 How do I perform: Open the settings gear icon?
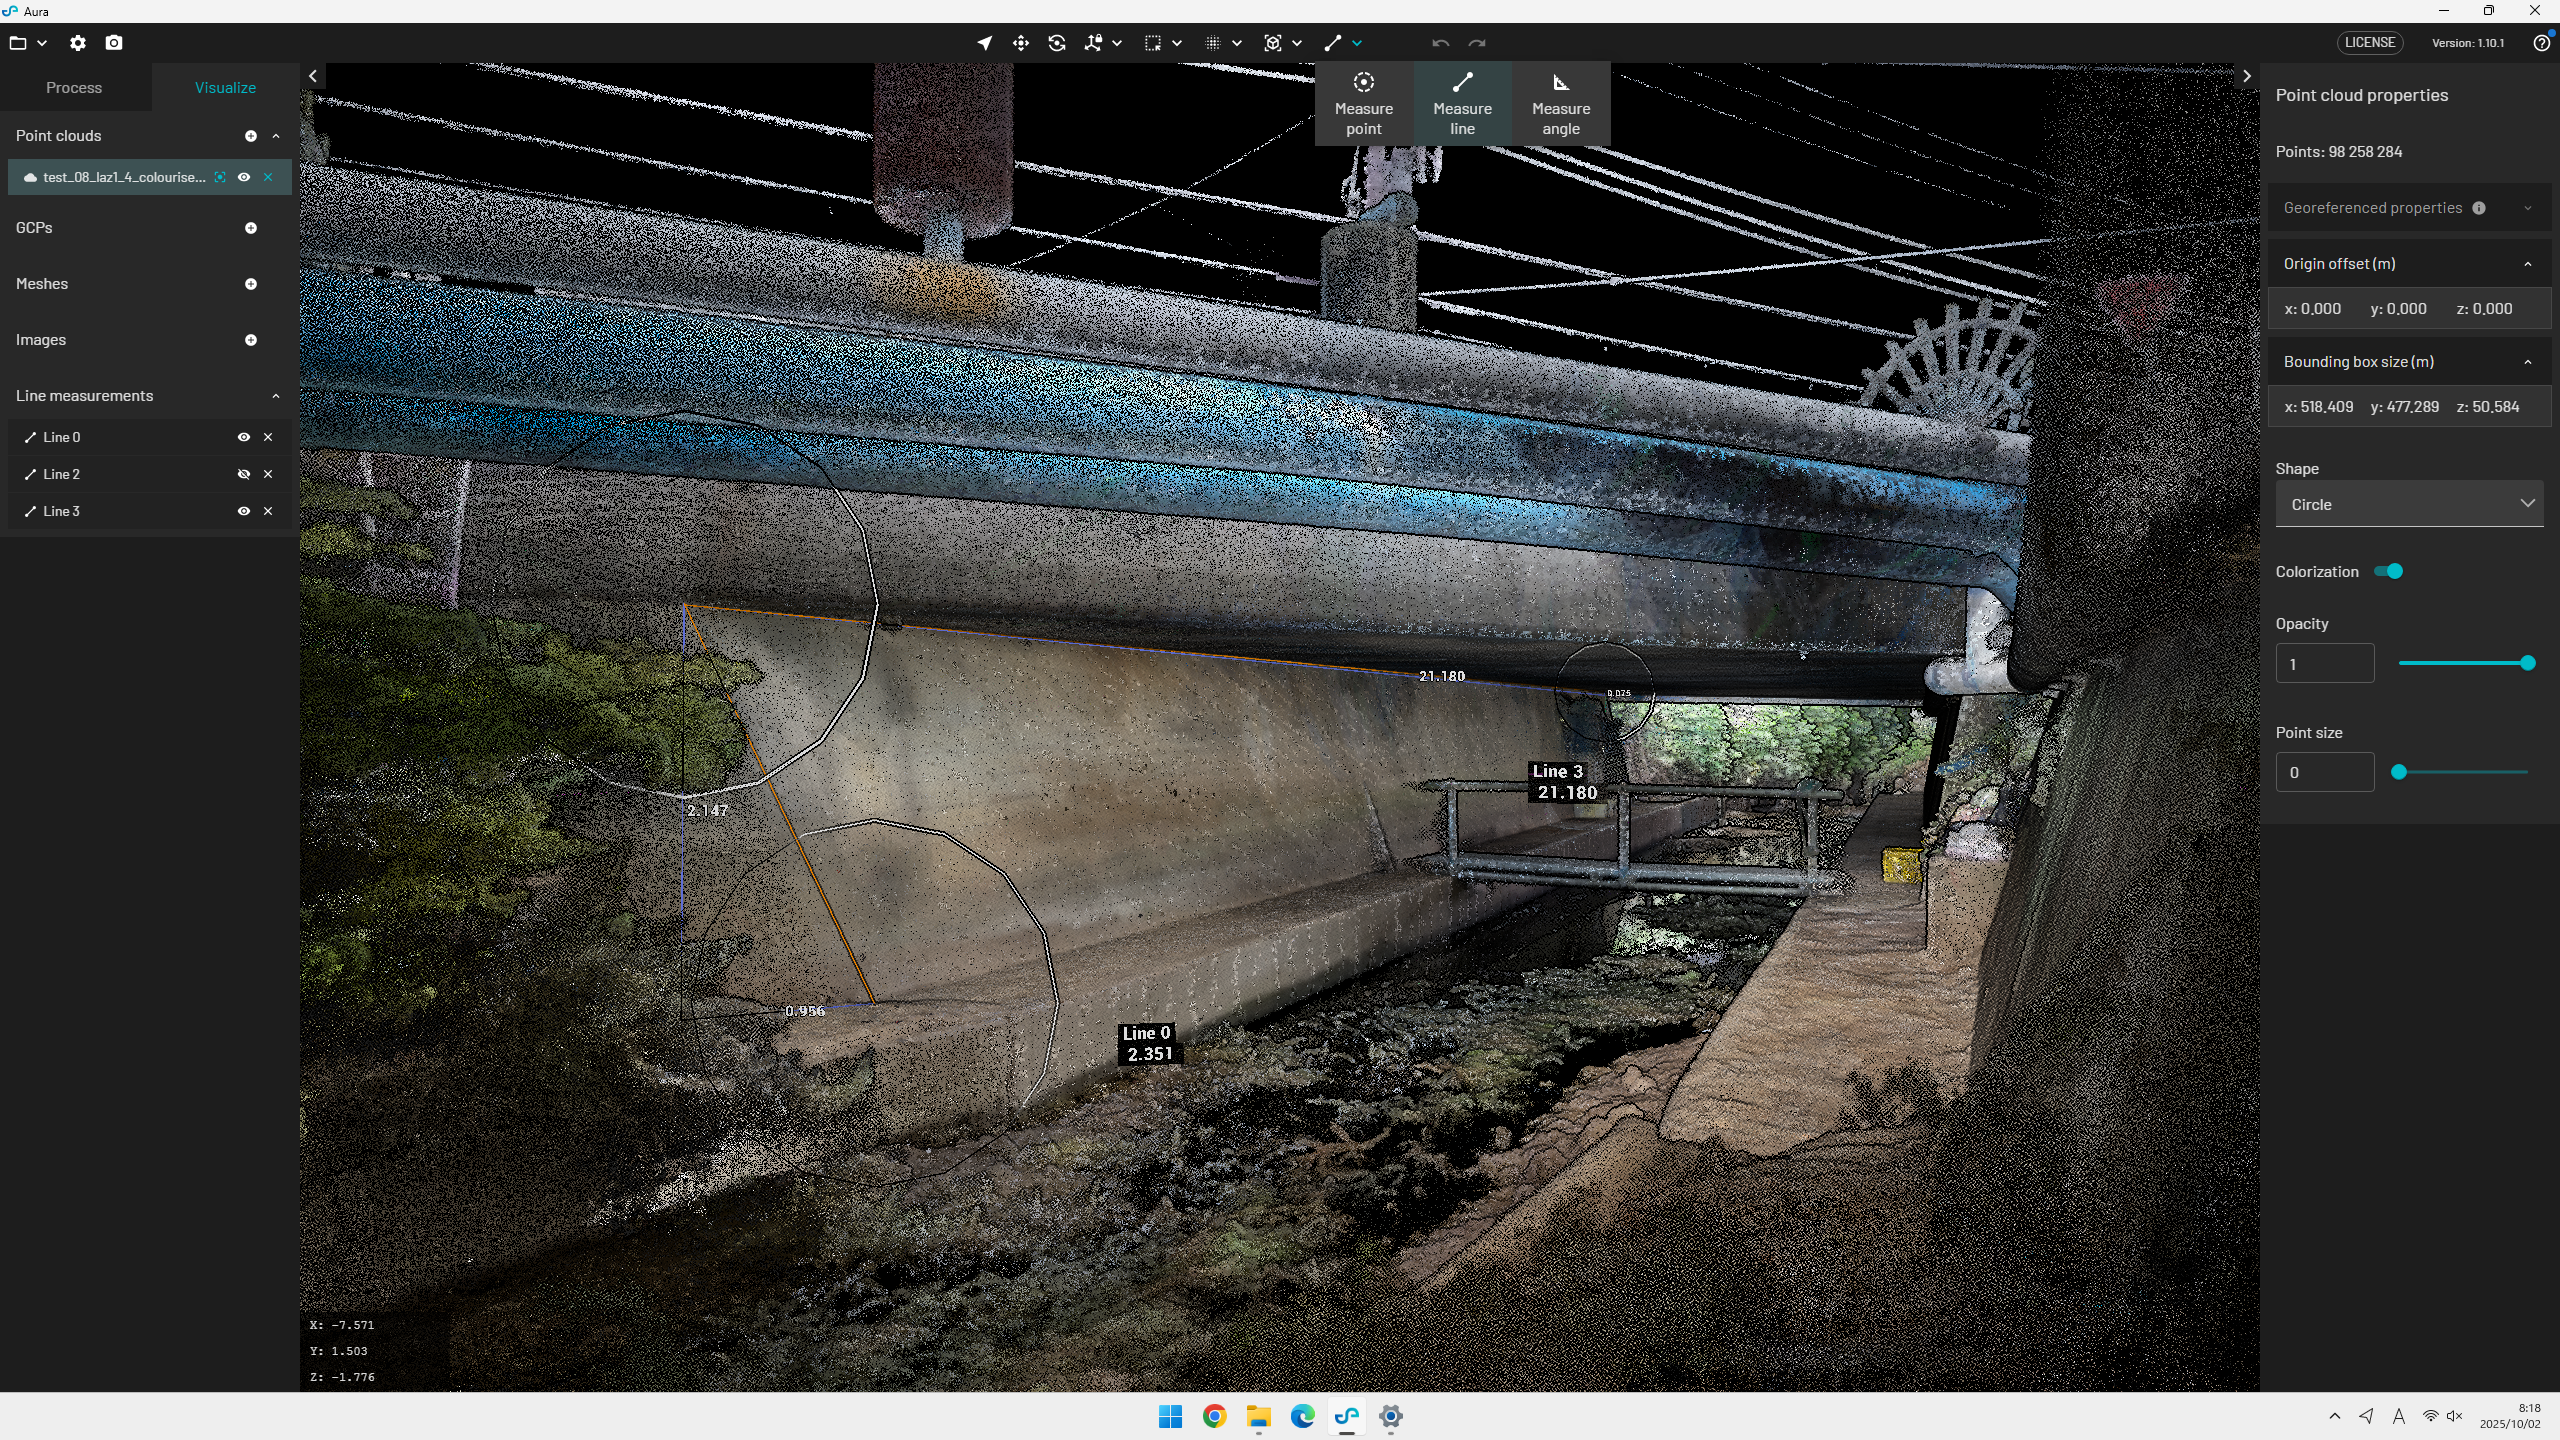coord(78,43)
